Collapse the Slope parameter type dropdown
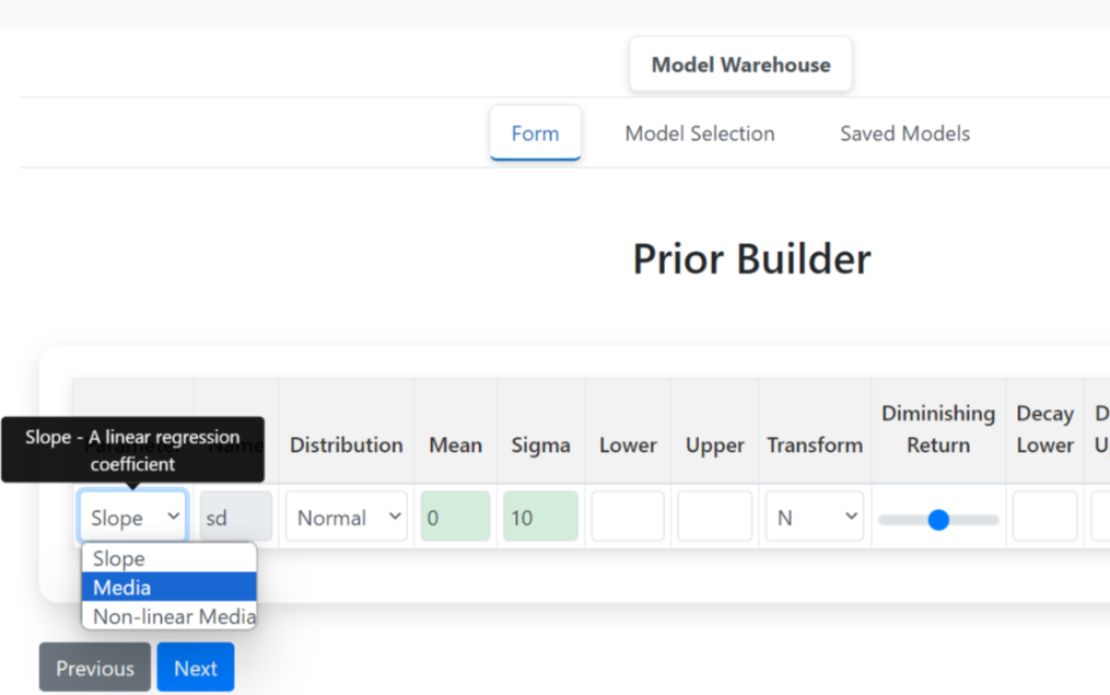Viewport: 1110px width, 695px height. (x=133, y=517)
